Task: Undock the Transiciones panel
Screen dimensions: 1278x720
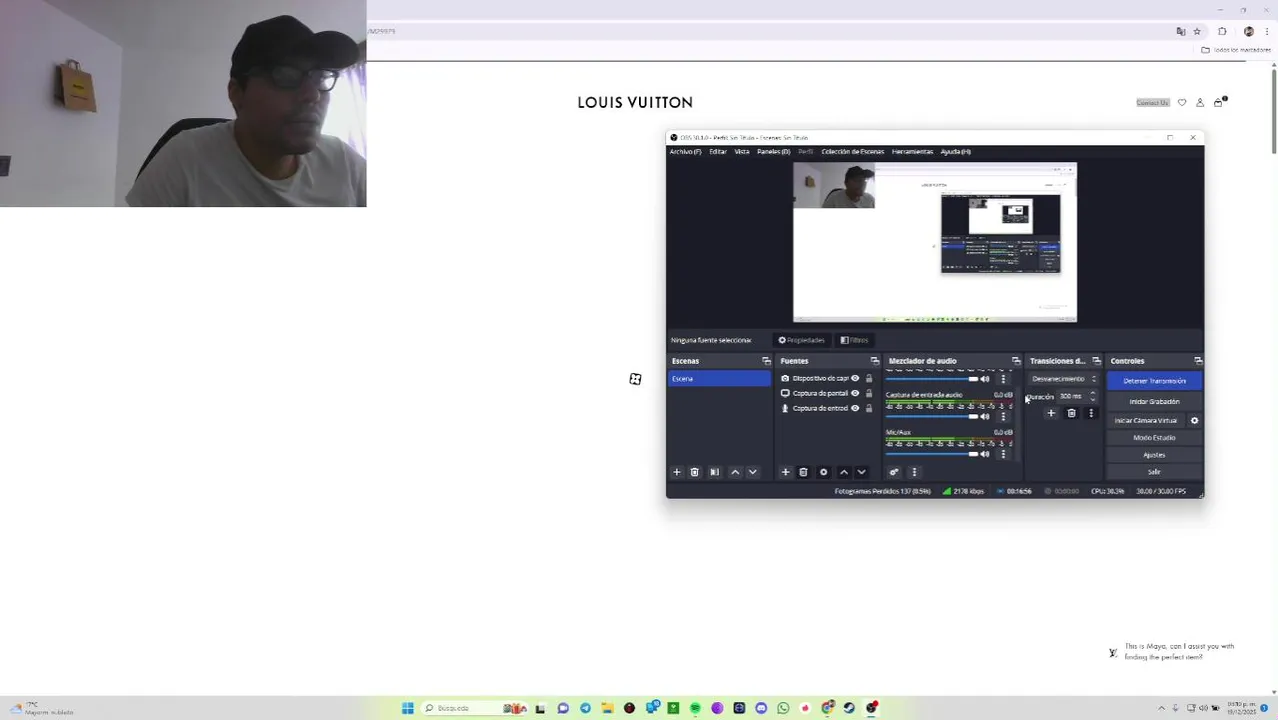Action: [1096, 361]
